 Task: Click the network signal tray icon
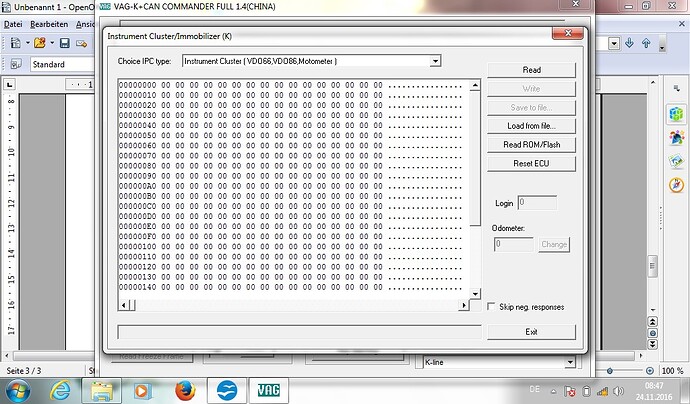tap(602, 391)
